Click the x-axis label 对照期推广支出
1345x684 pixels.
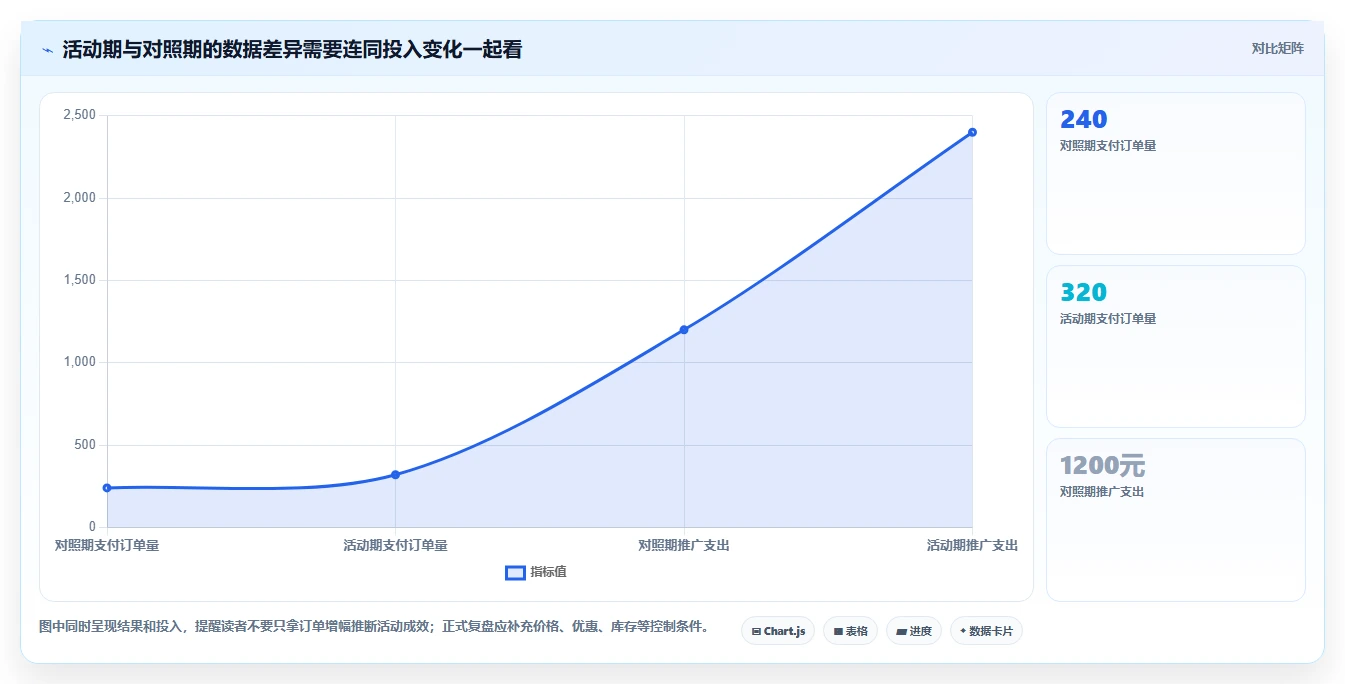pos(684,546)
